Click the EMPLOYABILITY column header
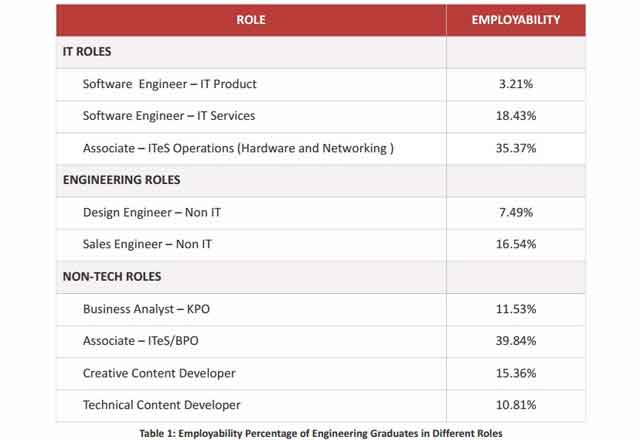The image size is (640, 440). pyautogui.click(x=516, y=19)
